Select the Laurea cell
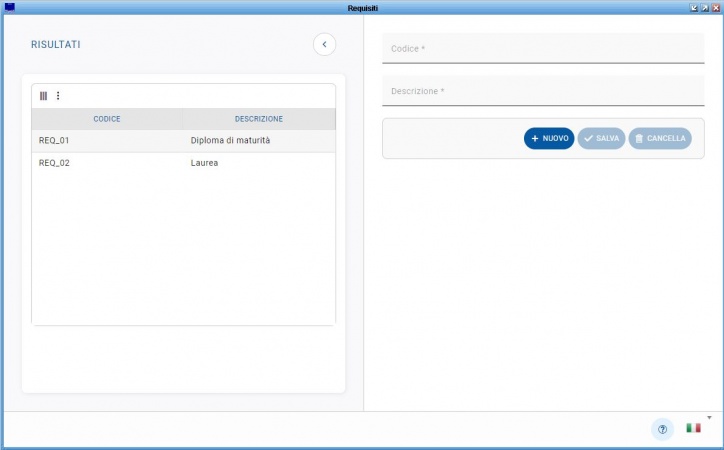The height and width of the screenshot is (450, 724). 259,163
